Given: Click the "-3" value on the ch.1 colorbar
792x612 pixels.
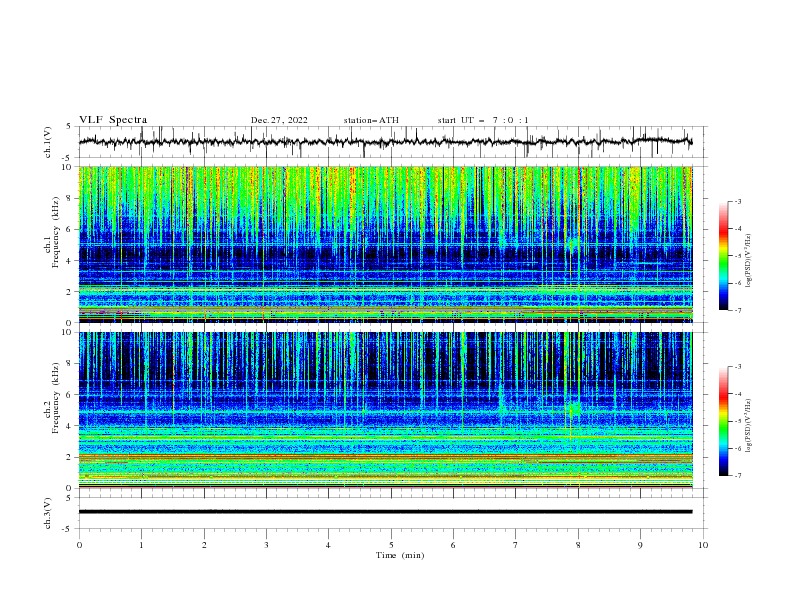Looking at the screenshot, I should click(737, 201).
